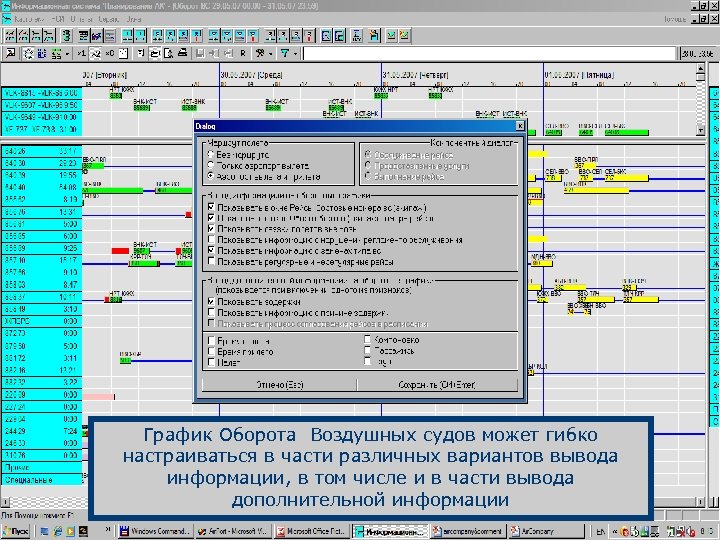The width and height of the screenshot is (720, 540).
Task: Click the greyed-out floppy disk save icon
Action: [200, 54]
